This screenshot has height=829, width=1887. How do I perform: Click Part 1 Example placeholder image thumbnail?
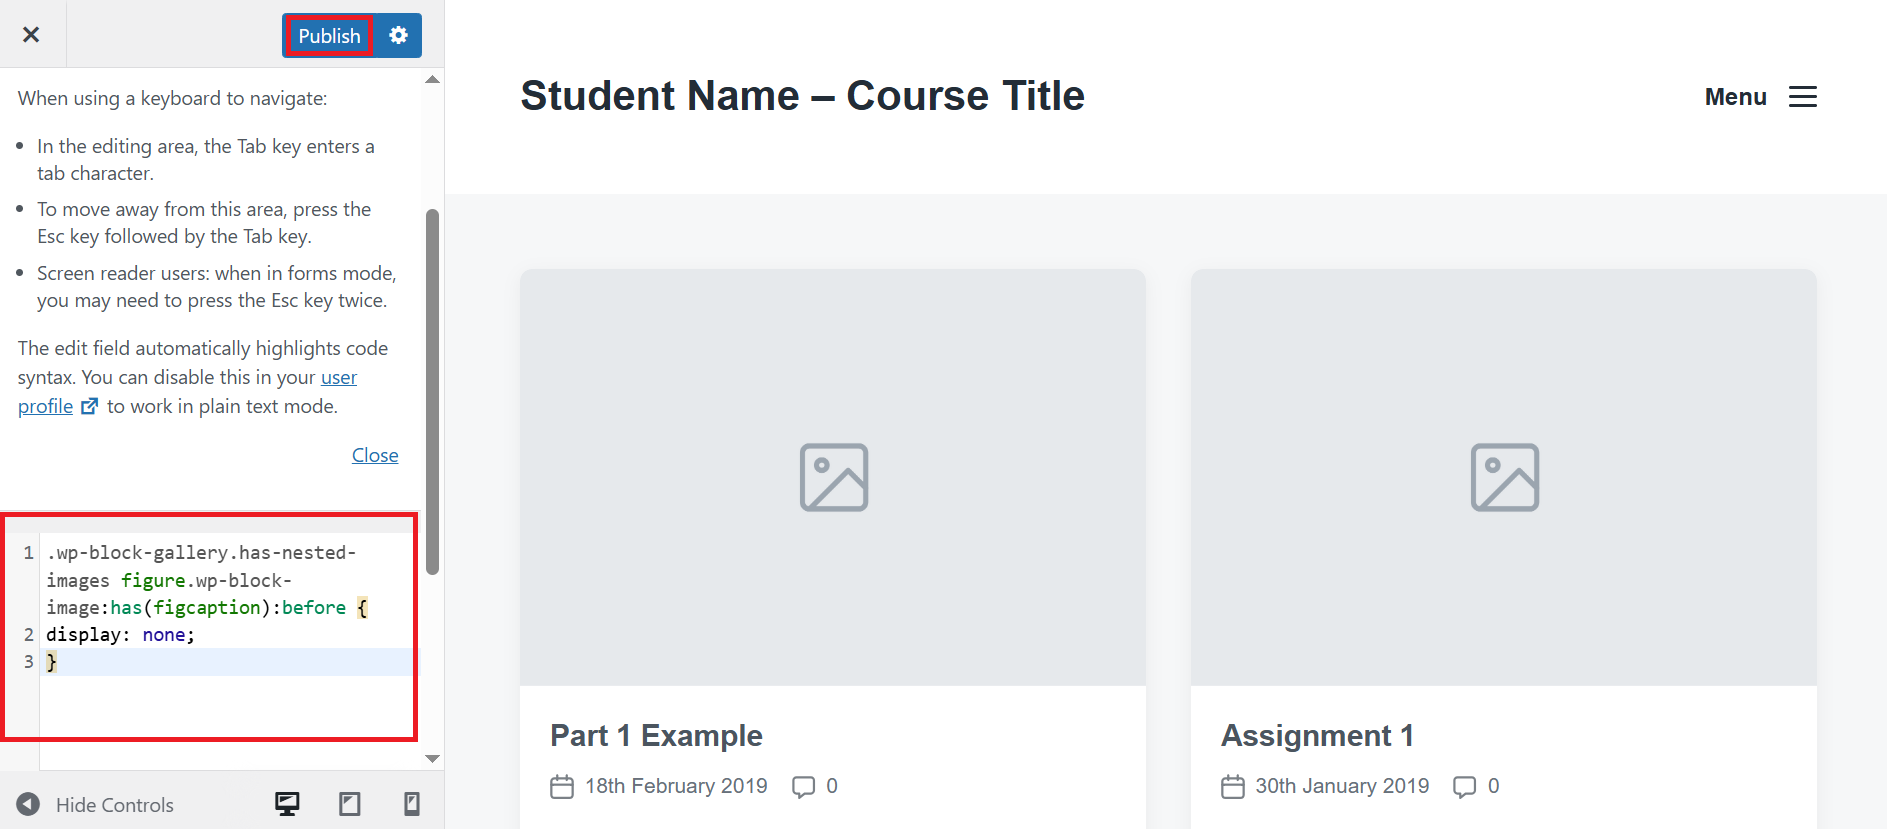833,477
